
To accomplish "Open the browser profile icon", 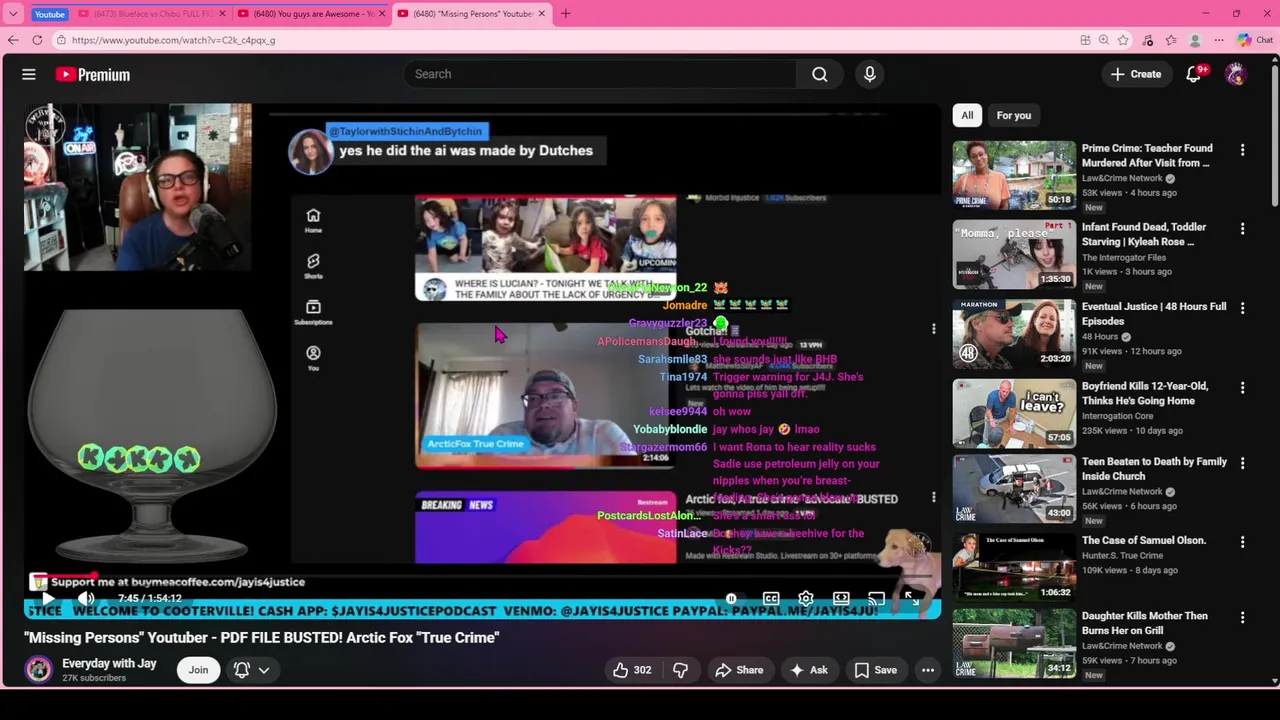I will click(1195, 40).
